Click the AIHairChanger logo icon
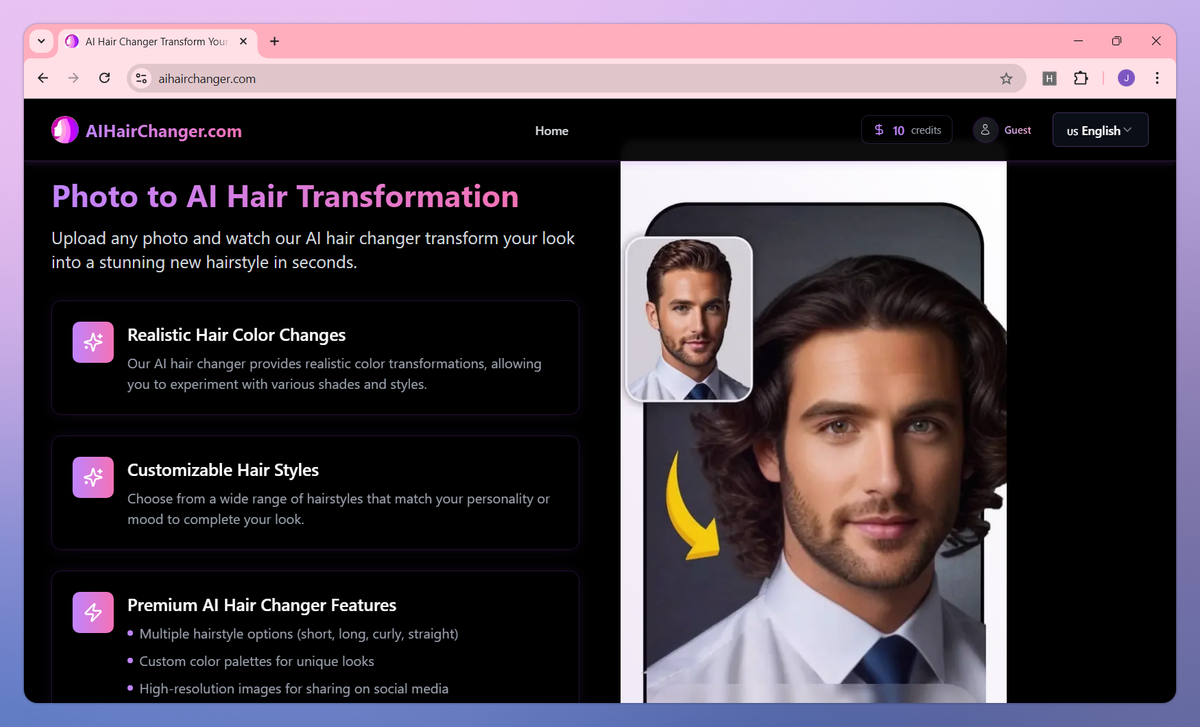This screenshot has height=727, width=1200. point(65,130)
